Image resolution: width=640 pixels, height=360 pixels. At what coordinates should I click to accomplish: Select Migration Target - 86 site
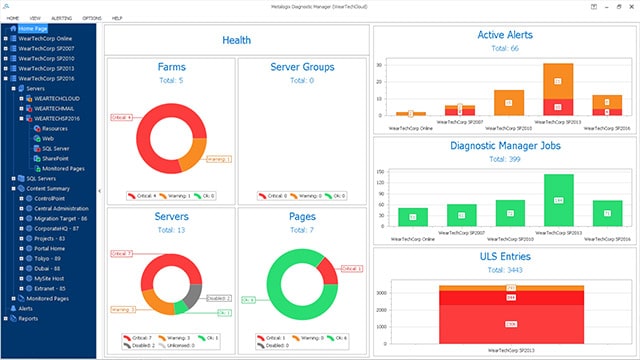point(61,218)
